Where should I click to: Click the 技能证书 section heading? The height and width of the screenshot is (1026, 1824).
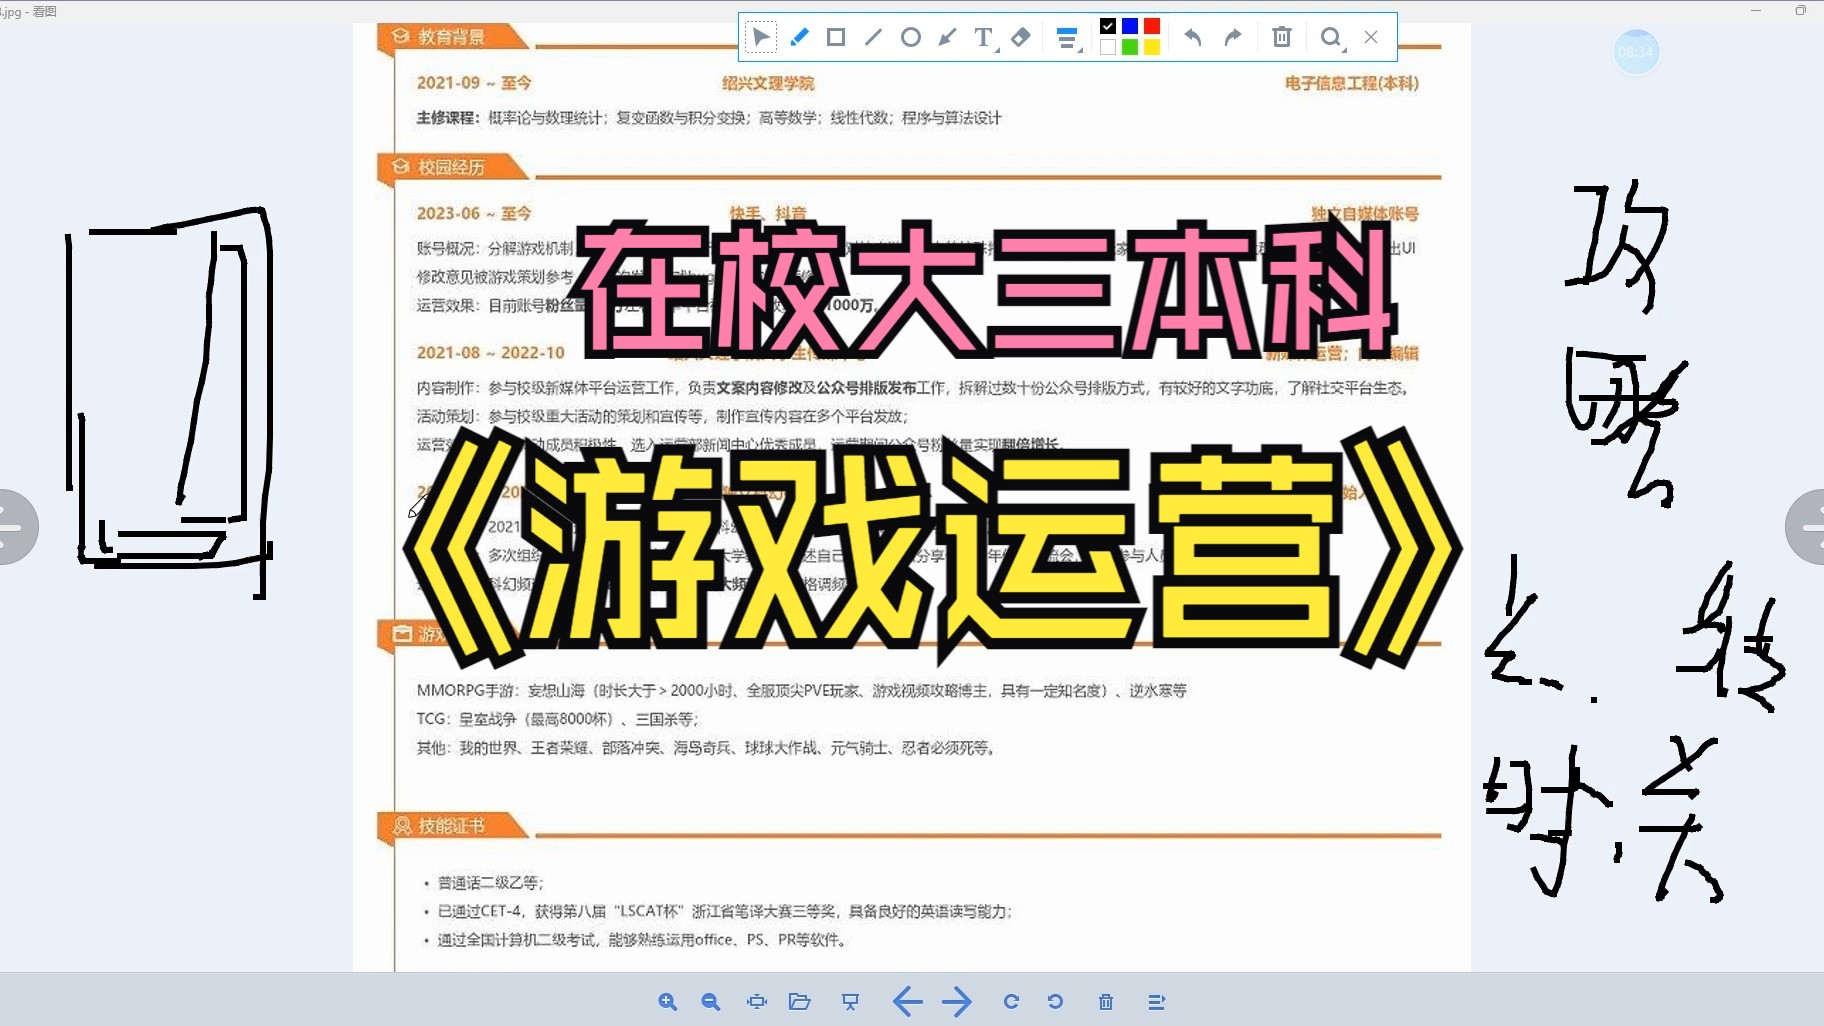pyautogui.click(x=451, y=826)
